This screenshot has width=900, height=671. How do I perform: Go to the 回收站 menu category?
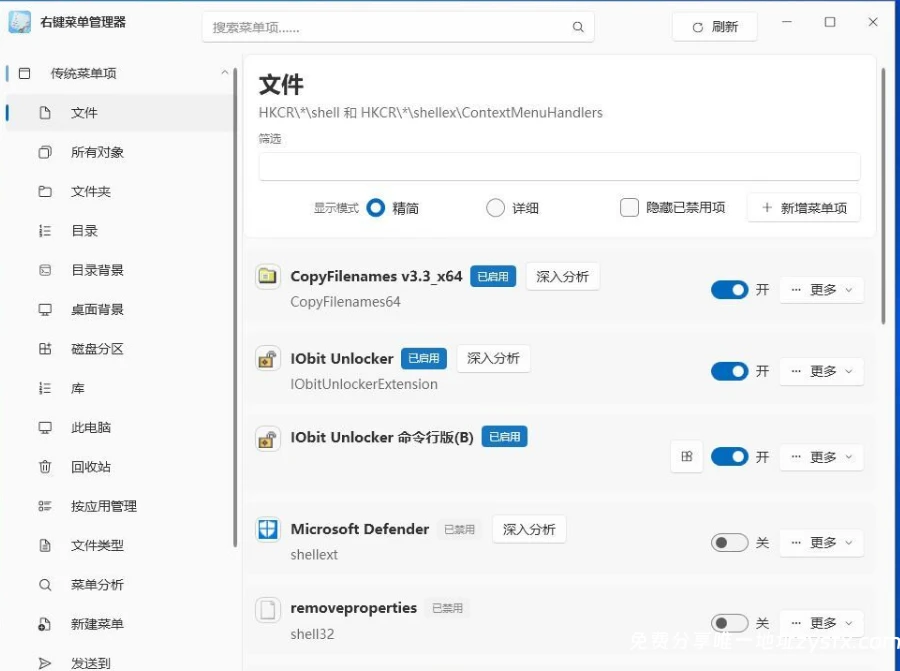[x=121, y=467]
